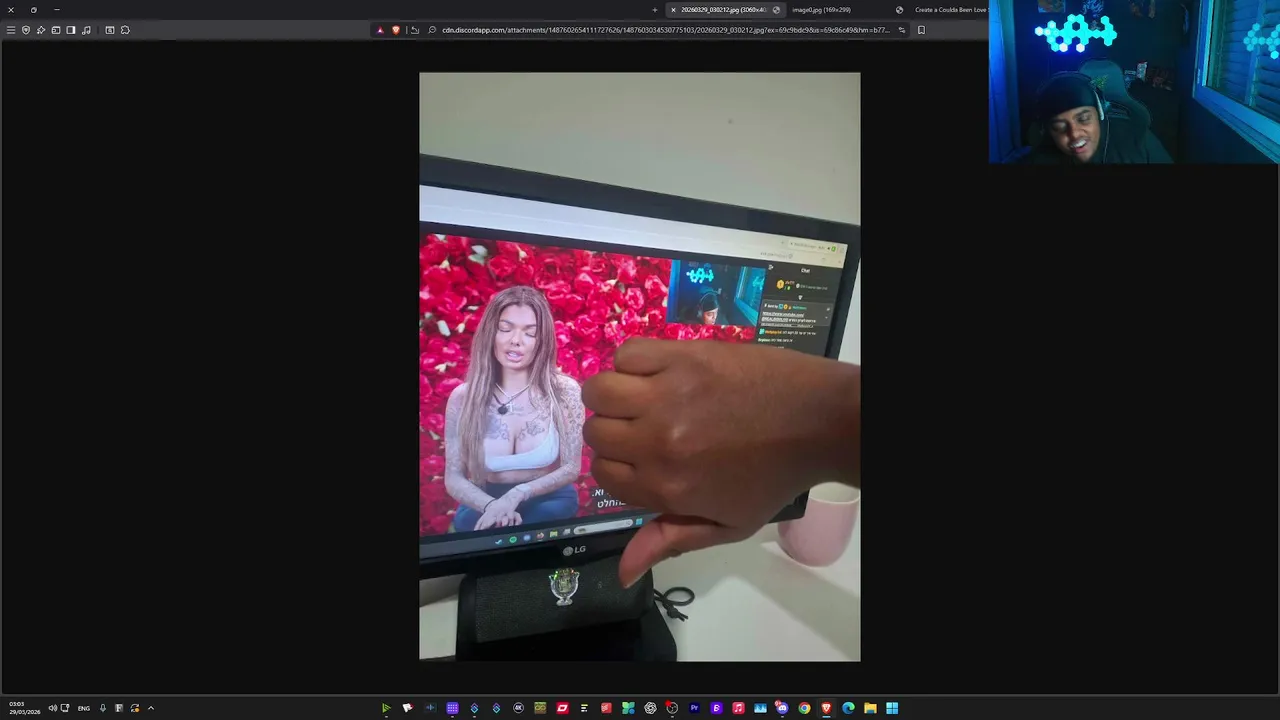The image size is (1280, 720).
Task: Select the 20260329_030212.jpg tab
Action: coord(725,10)
